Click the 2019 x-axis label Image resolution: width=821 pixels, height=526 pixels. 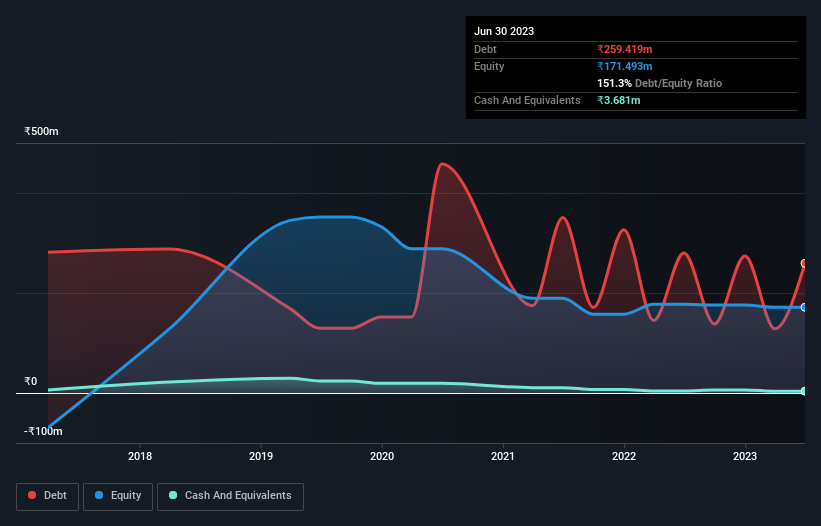(261, 456)
